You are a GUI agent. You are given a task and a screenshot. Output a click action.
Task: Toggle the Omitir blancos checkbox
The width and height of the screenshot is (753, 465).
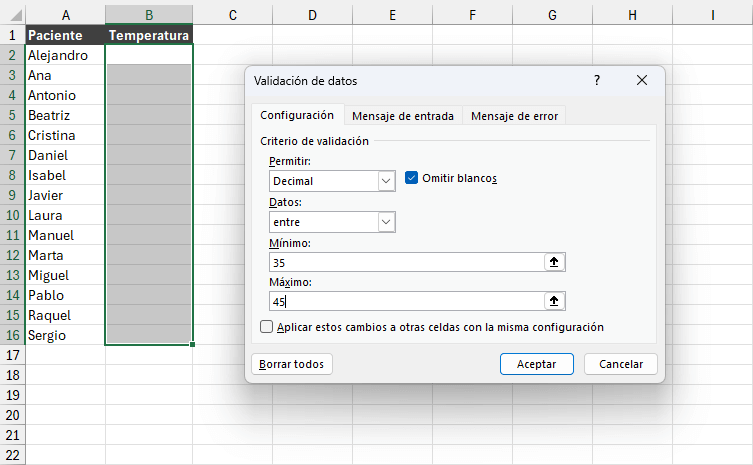[x=411, y=178]
